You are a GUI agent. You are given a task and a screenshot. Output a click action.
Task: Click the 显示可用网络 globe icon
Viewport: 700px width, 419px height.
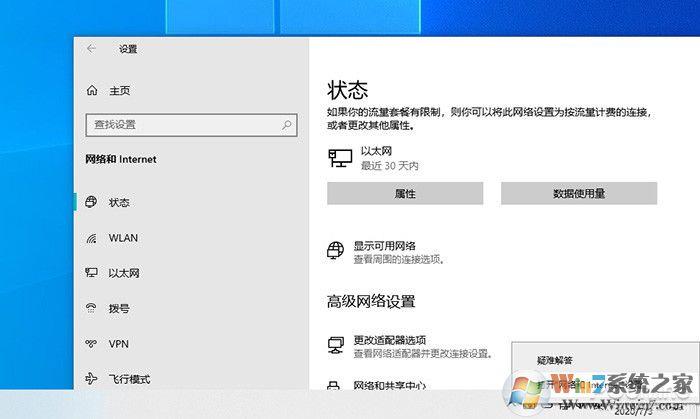(x=335, y=250)
